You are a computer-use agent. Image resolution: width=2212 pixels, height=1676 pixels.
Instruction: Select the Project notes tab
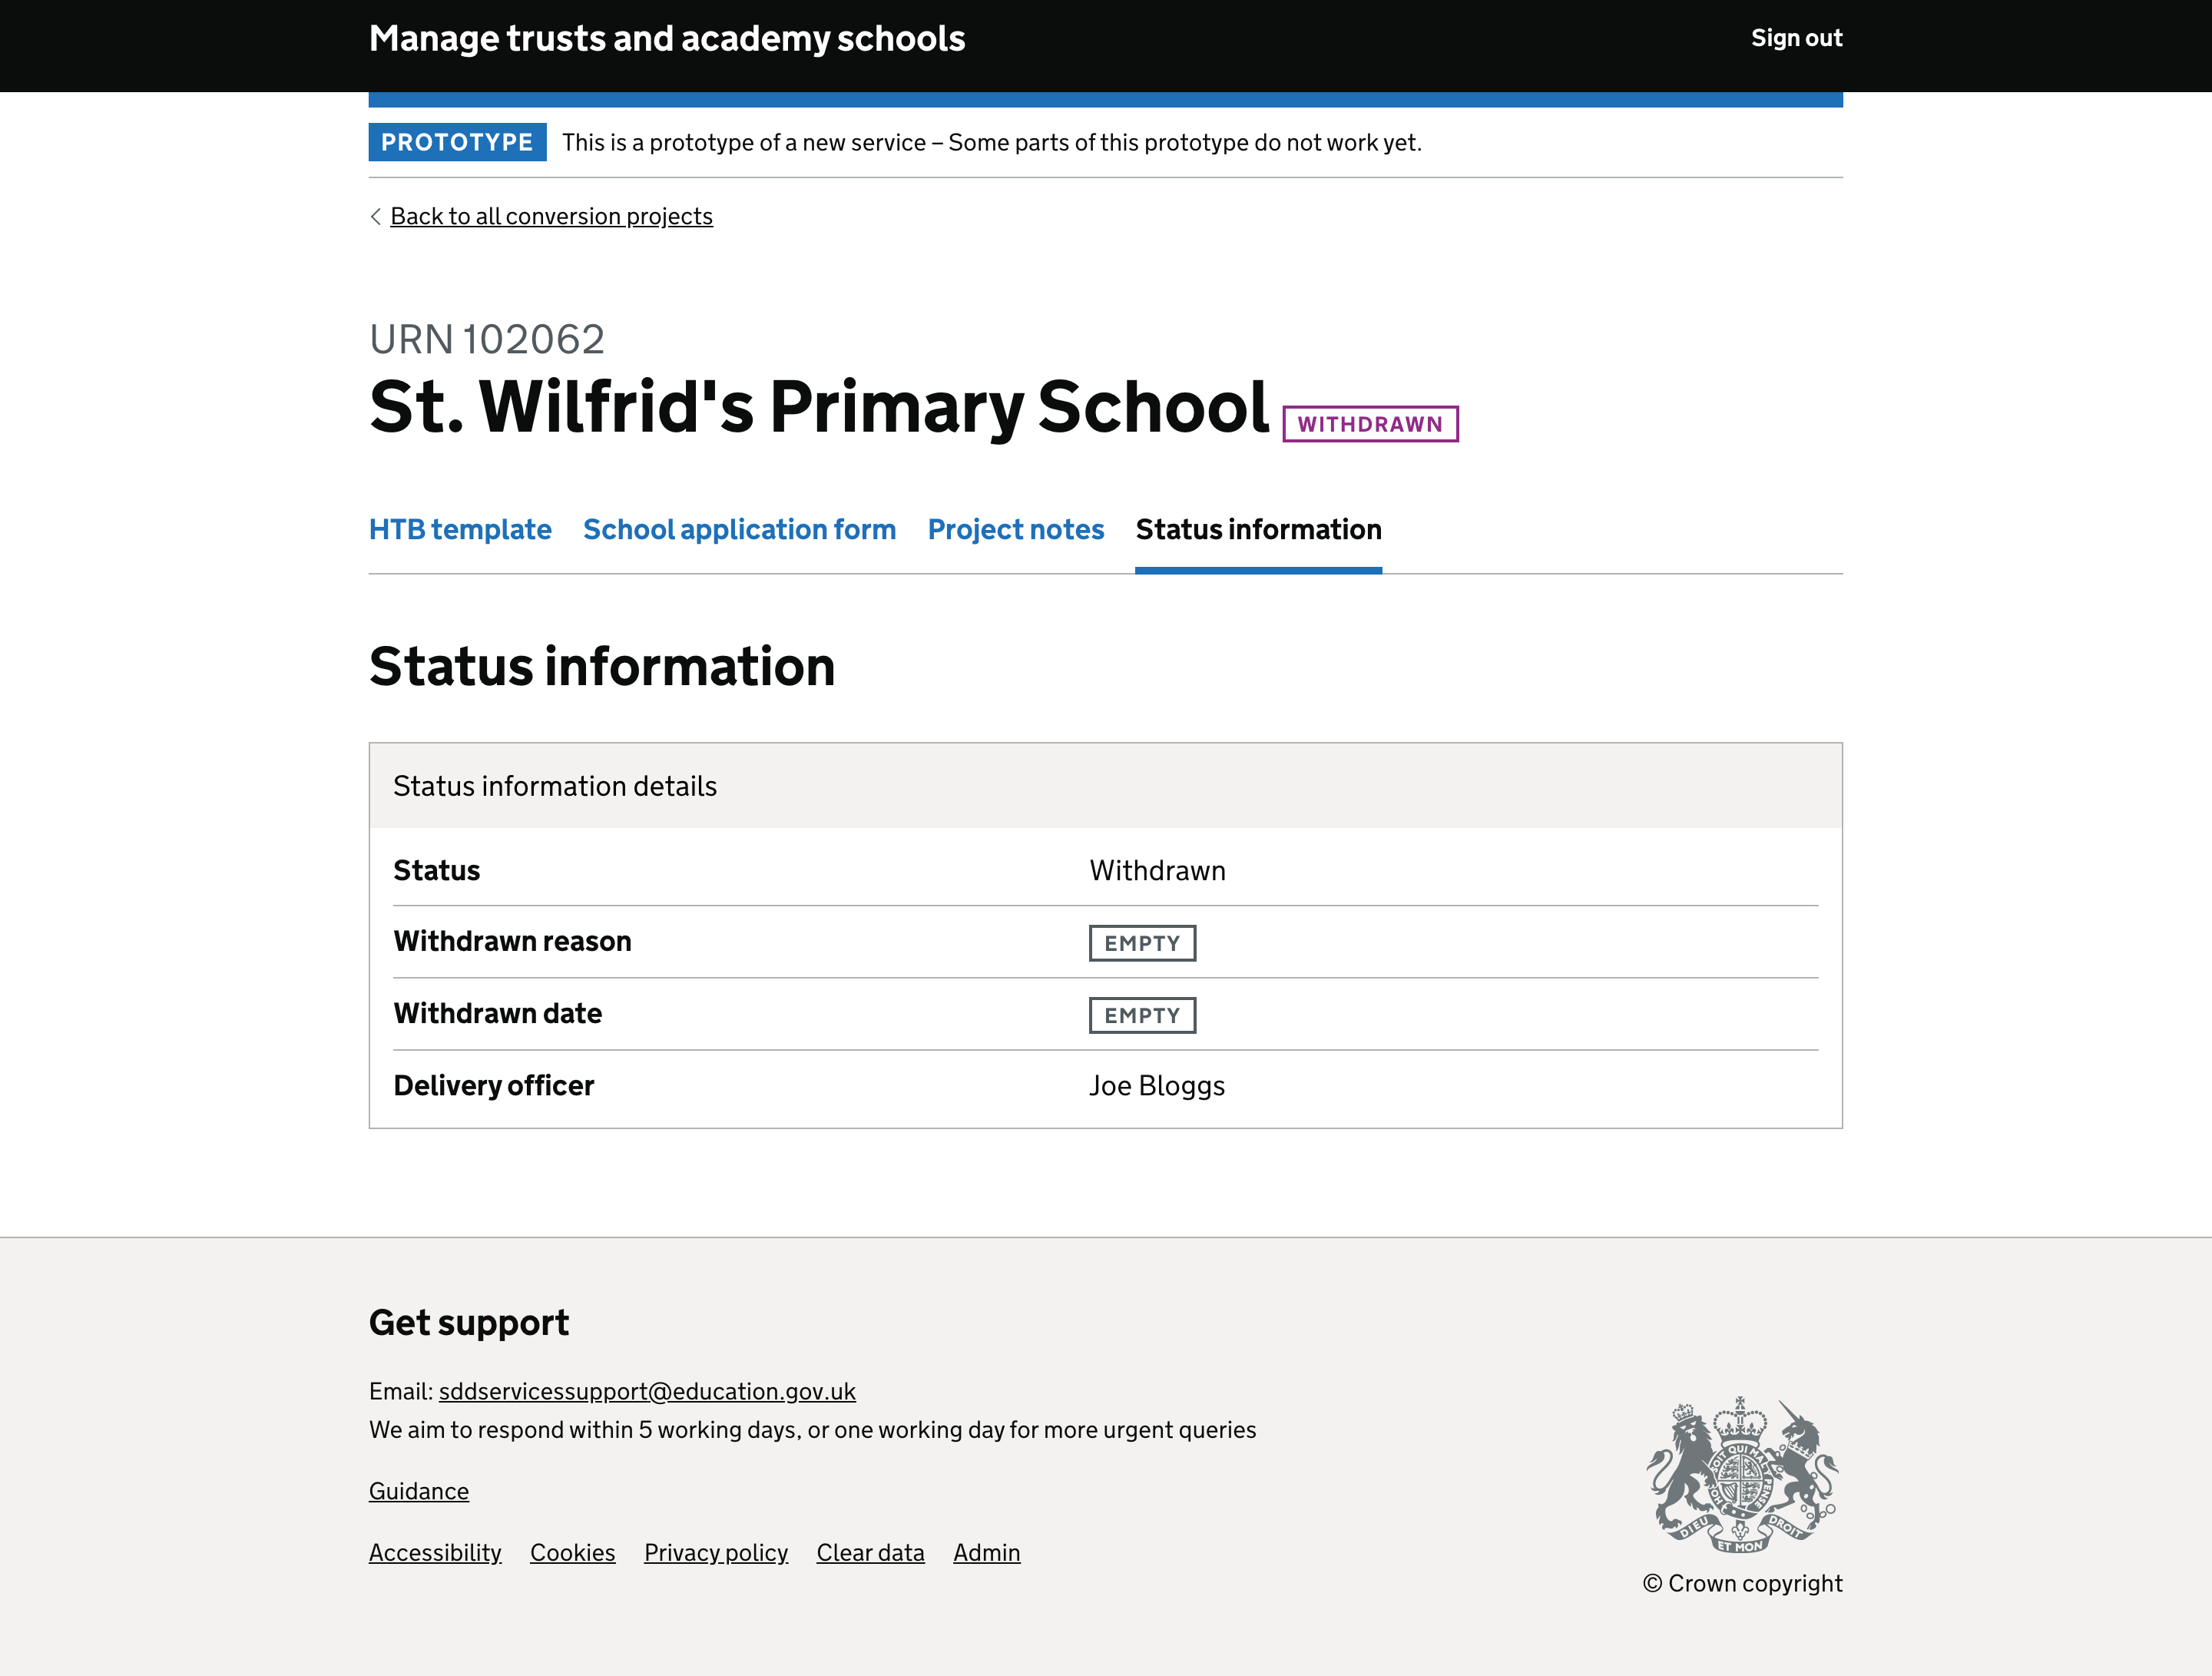[1015, 528]
